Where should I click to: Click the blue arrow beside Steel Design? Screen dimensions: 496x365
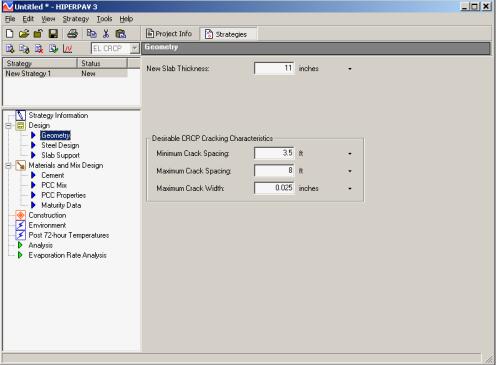pyautogui.click(x=33, y=145)
